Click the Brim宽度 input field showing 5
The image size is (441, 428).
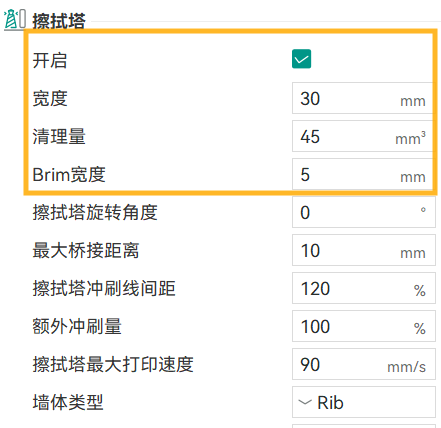coord(363,174)
